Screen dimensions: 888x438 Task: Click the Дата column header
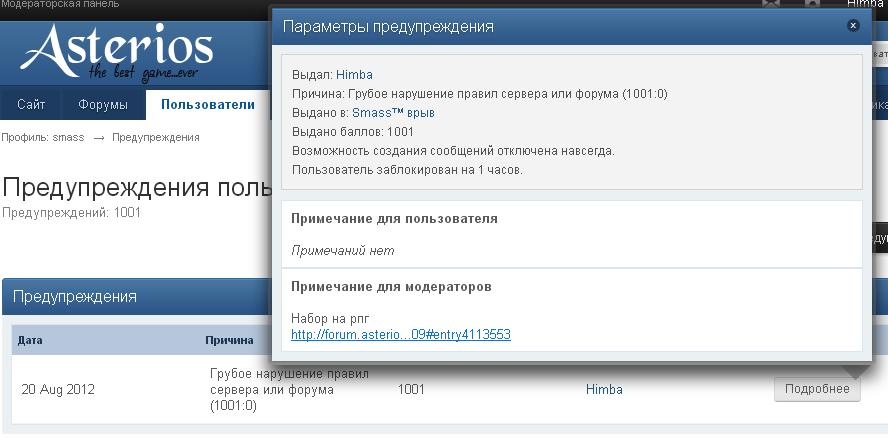30,341
